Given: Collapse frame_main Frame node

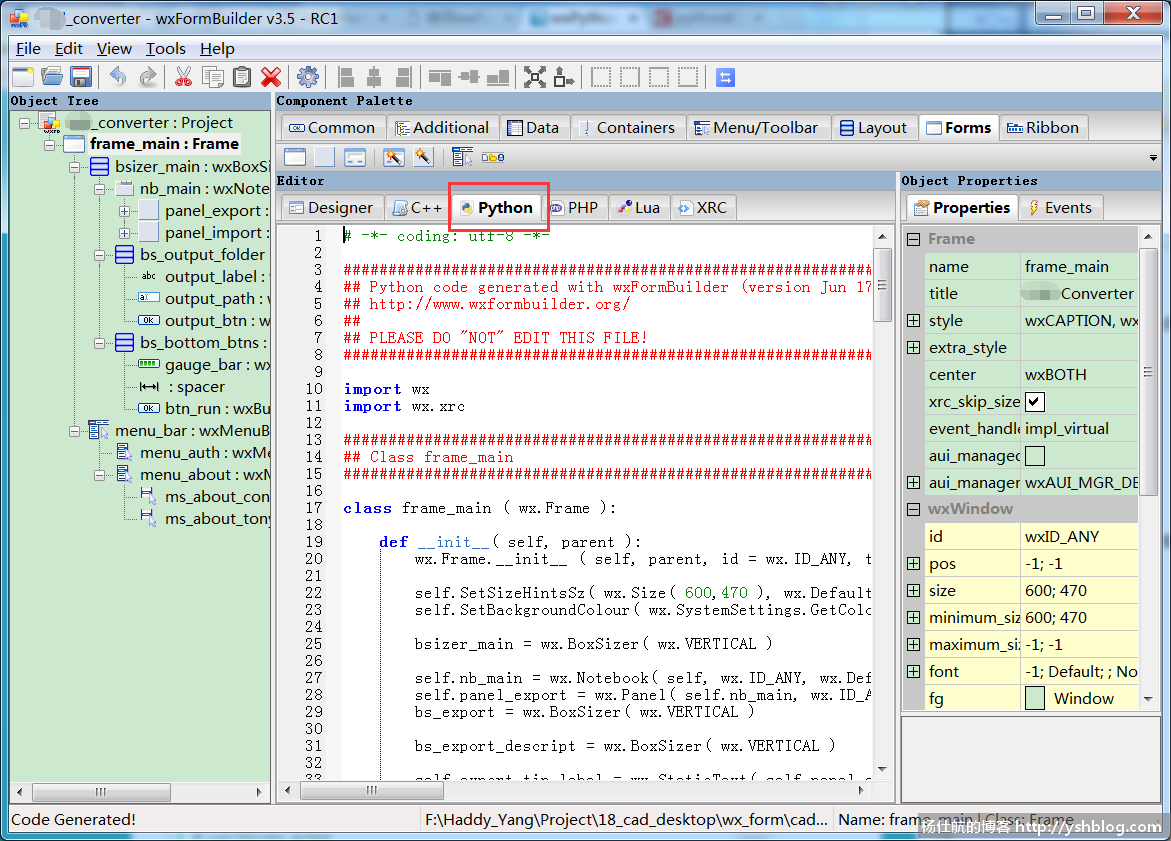Looking at the screenshot, I should pos(49,144).
